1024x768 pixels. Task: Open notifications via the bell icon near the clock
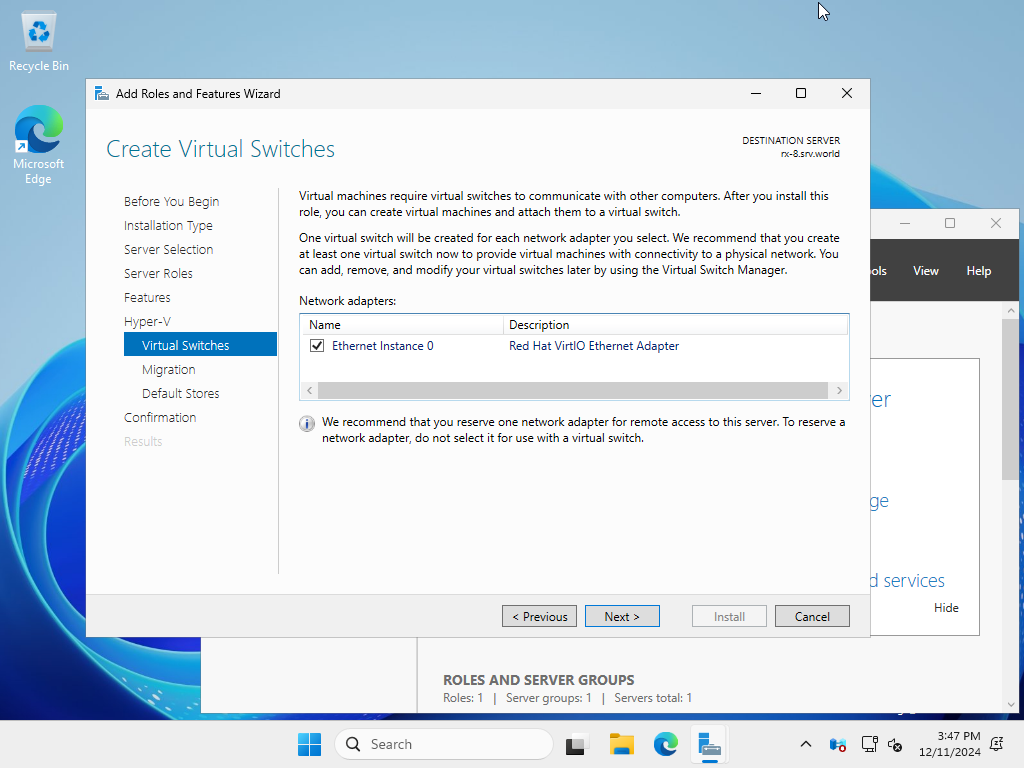pos(995,744)
